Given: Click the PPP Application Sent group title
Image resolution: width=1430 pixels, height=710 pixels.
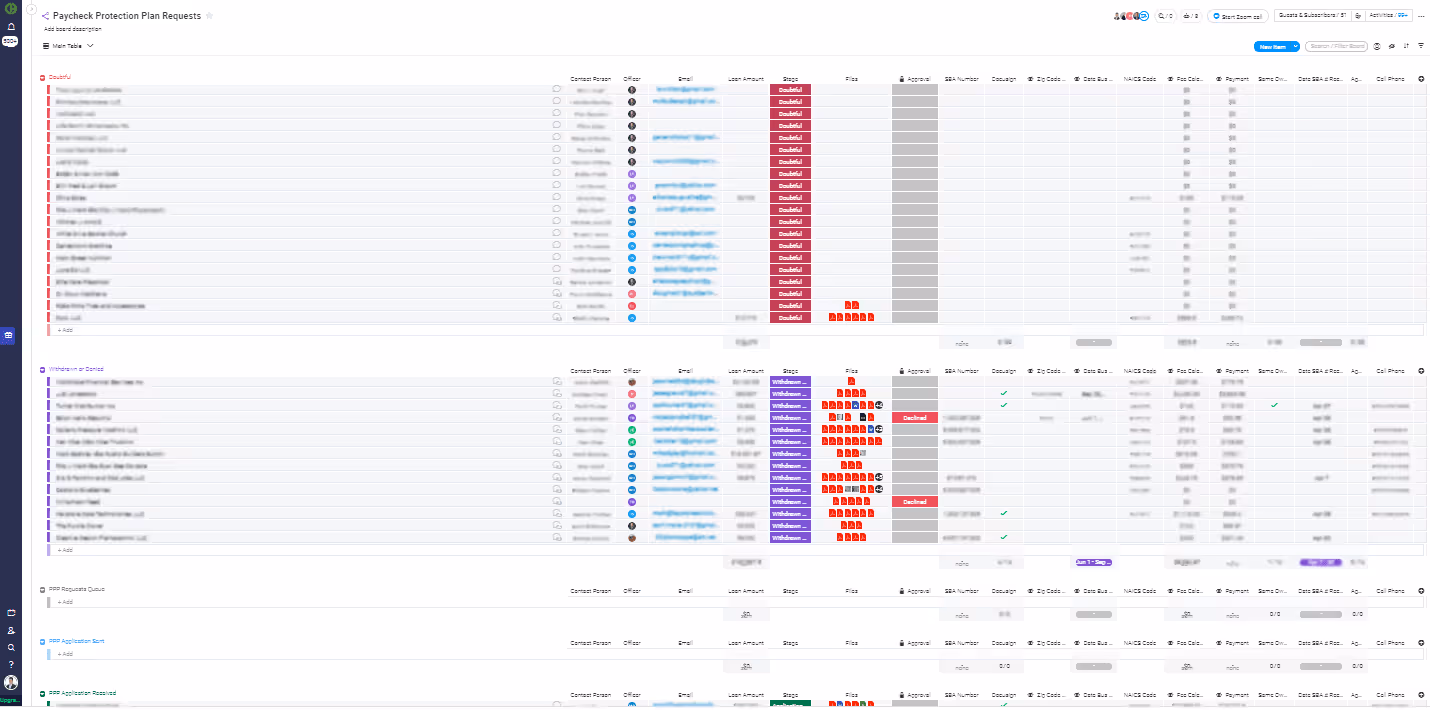Looking at the screenshot, I should coord(77,642).
